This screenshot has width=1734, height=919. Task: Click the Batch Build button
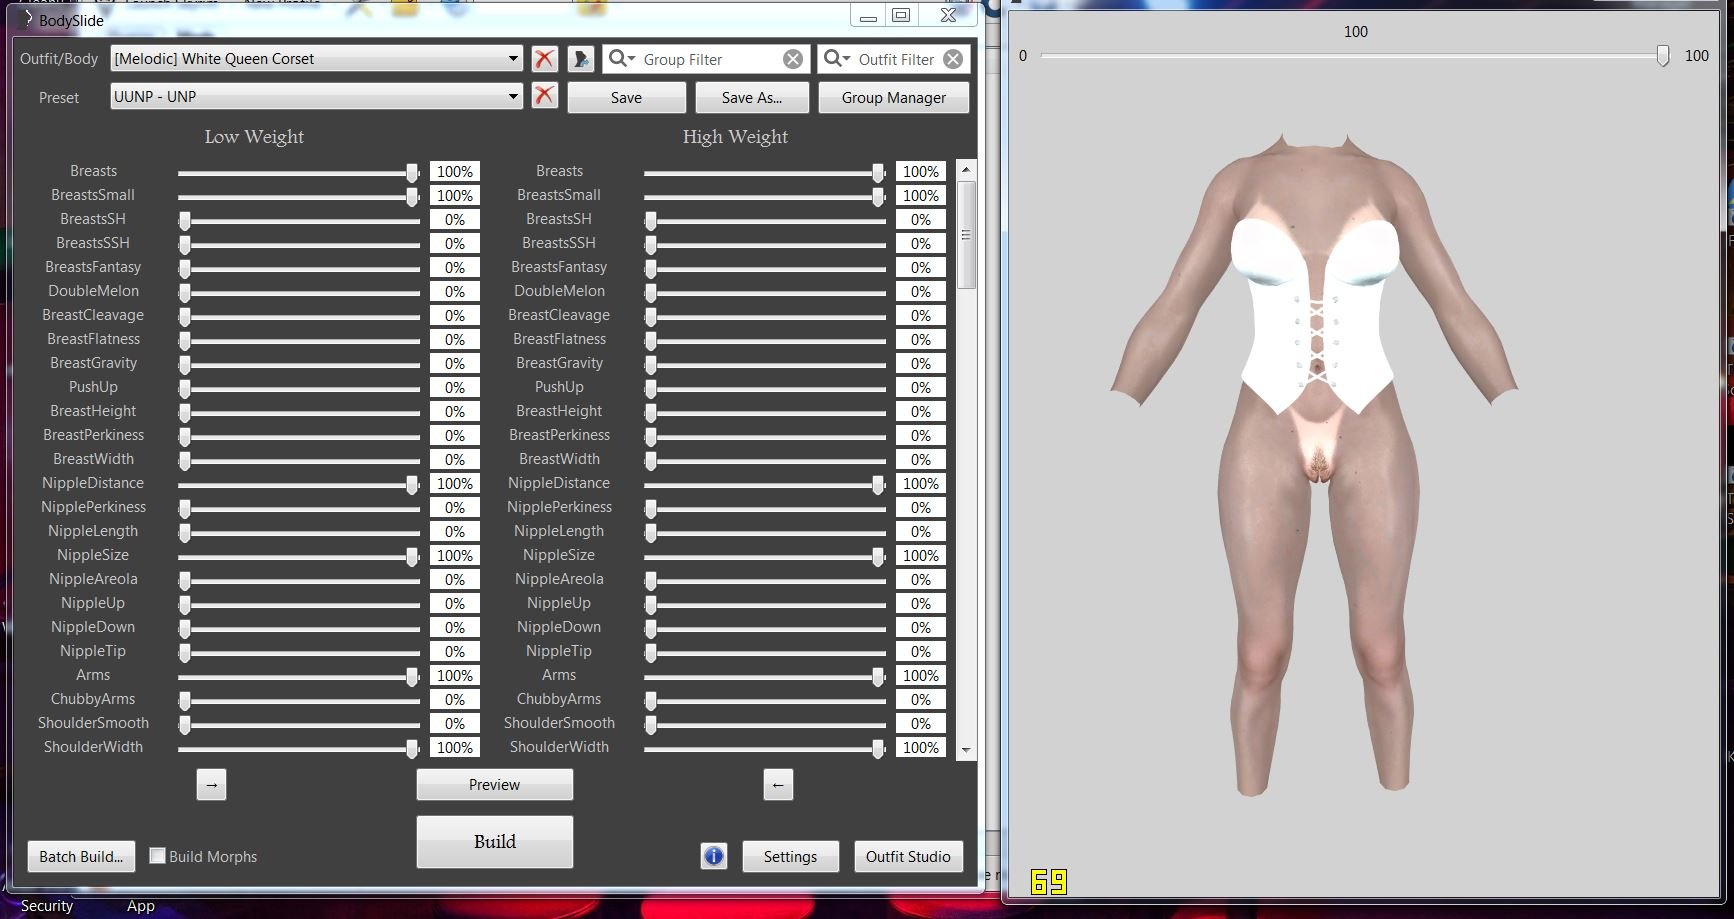click(x=81, y=856)
